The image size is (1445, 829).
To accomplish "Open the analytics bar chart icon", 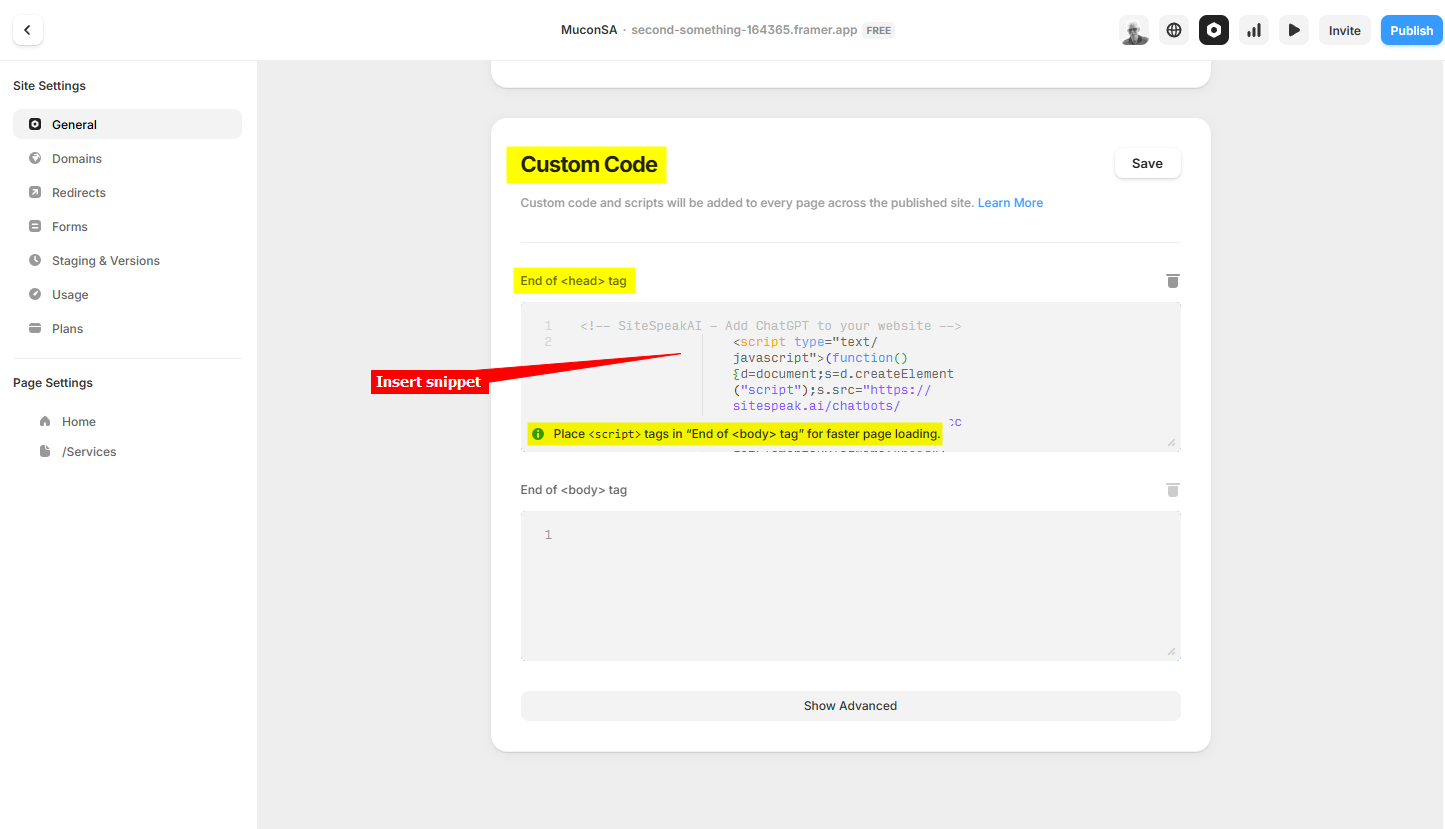I will 1254,31.
